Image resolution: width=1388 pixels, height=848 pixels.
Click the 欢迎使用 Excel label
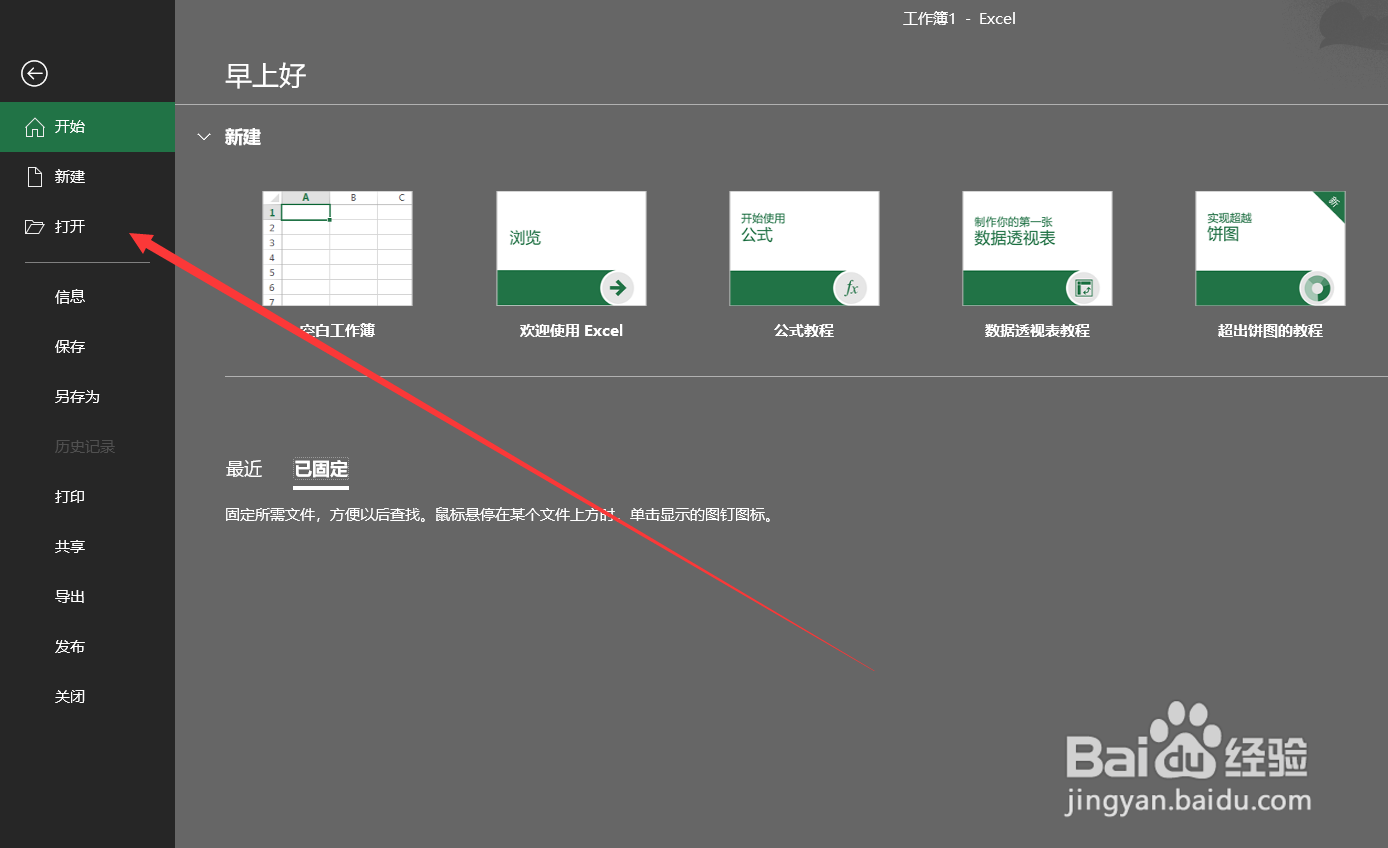point(571,330)
